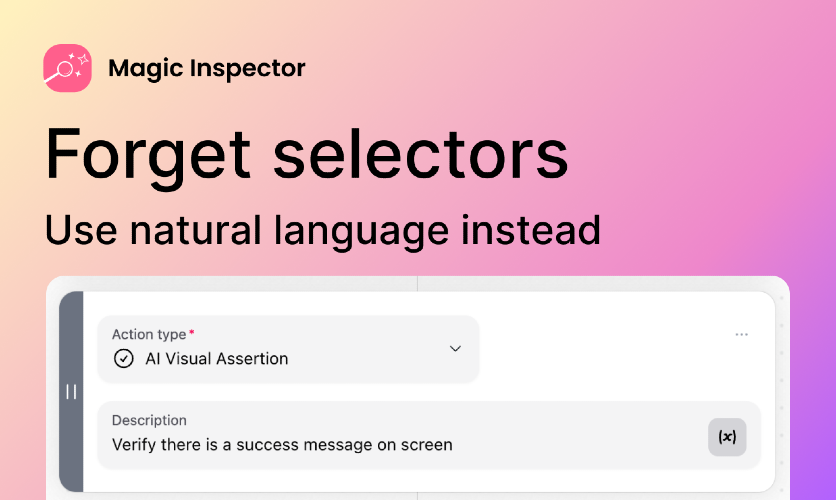The image size is (836, 500).
Task: Click the (x) variable insert button
Action: pyautogui.click(x=727, y=437)
